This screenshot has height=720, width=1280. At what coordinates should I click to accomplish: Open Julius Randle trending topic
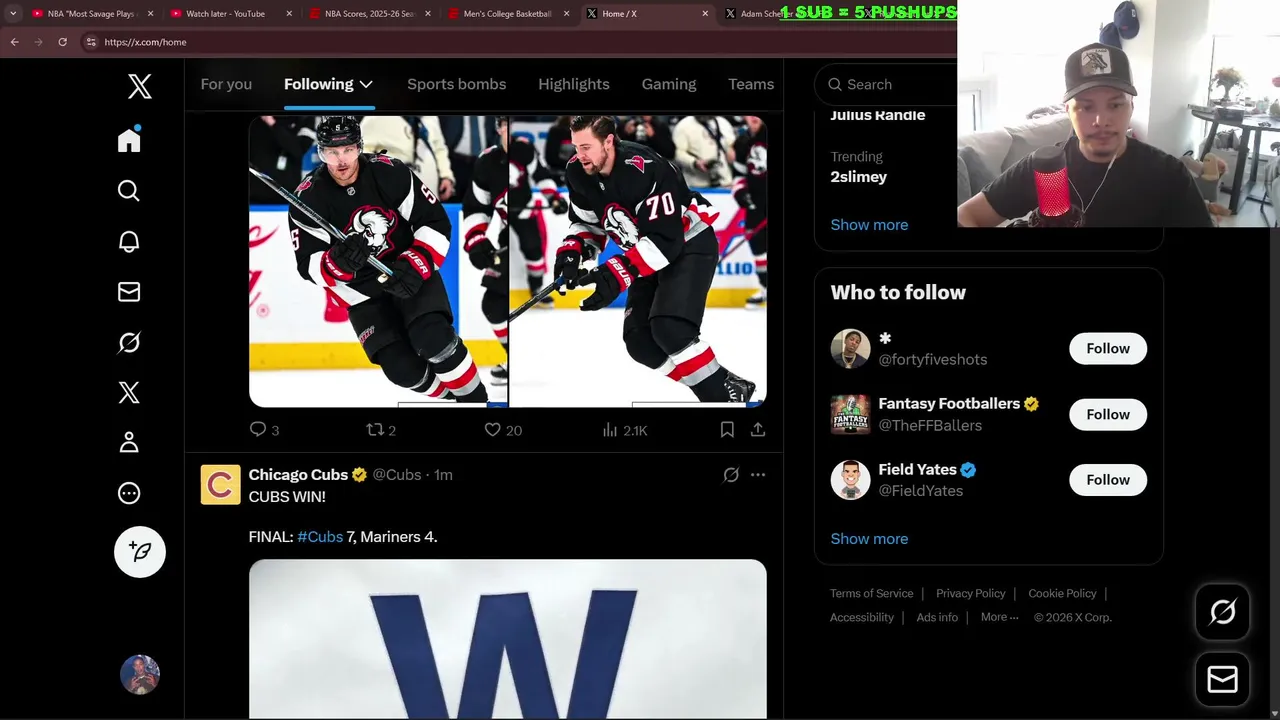tap(878, 115)
